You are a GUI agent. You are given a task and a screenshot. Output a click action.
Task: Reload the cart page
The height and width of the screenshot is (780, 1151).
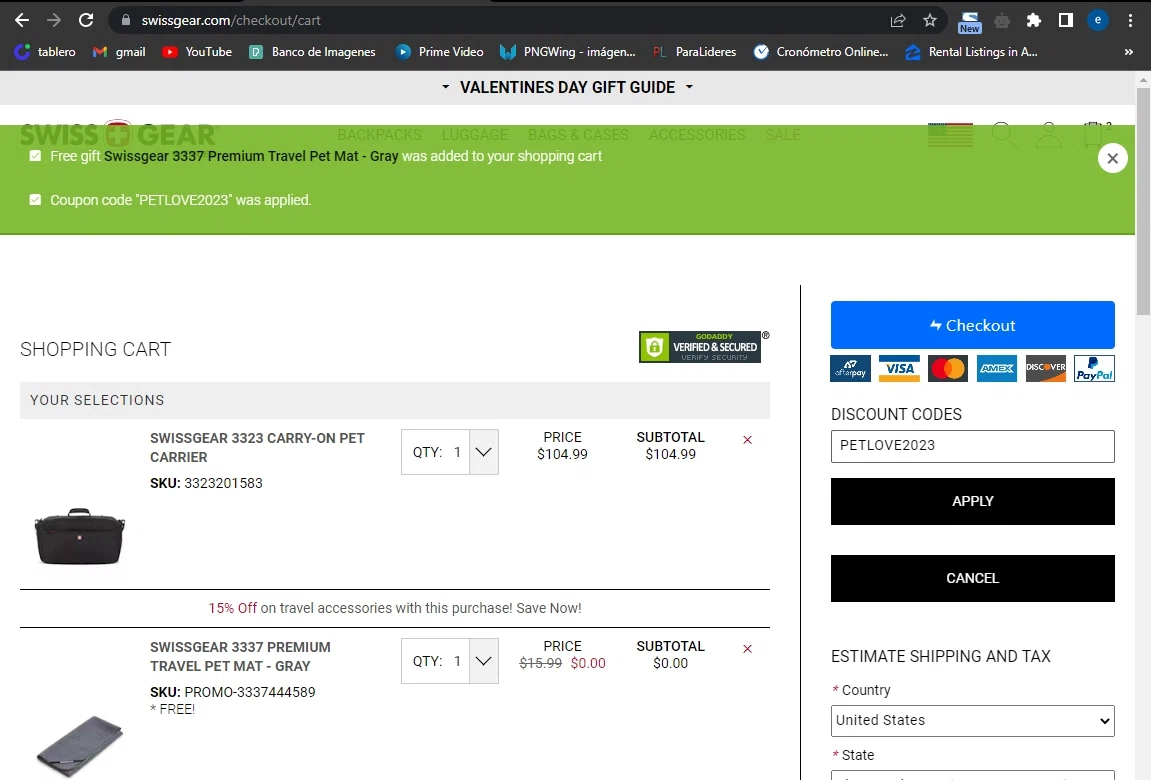point(86,21)
